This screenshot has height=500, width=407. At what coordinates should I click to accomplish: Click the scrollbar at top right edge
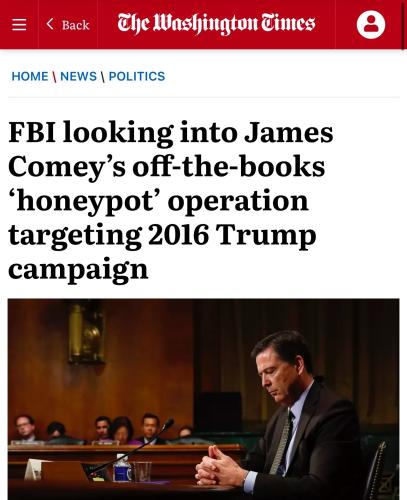pyautogui.click(x=404, y=25)
